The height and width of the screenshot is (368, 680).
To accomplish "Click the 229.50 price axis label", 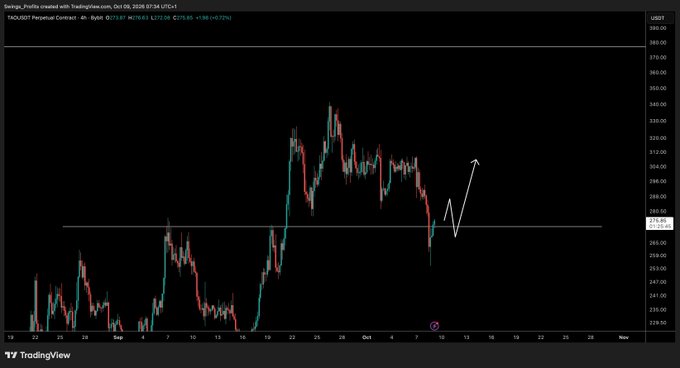I will [657, 323].
